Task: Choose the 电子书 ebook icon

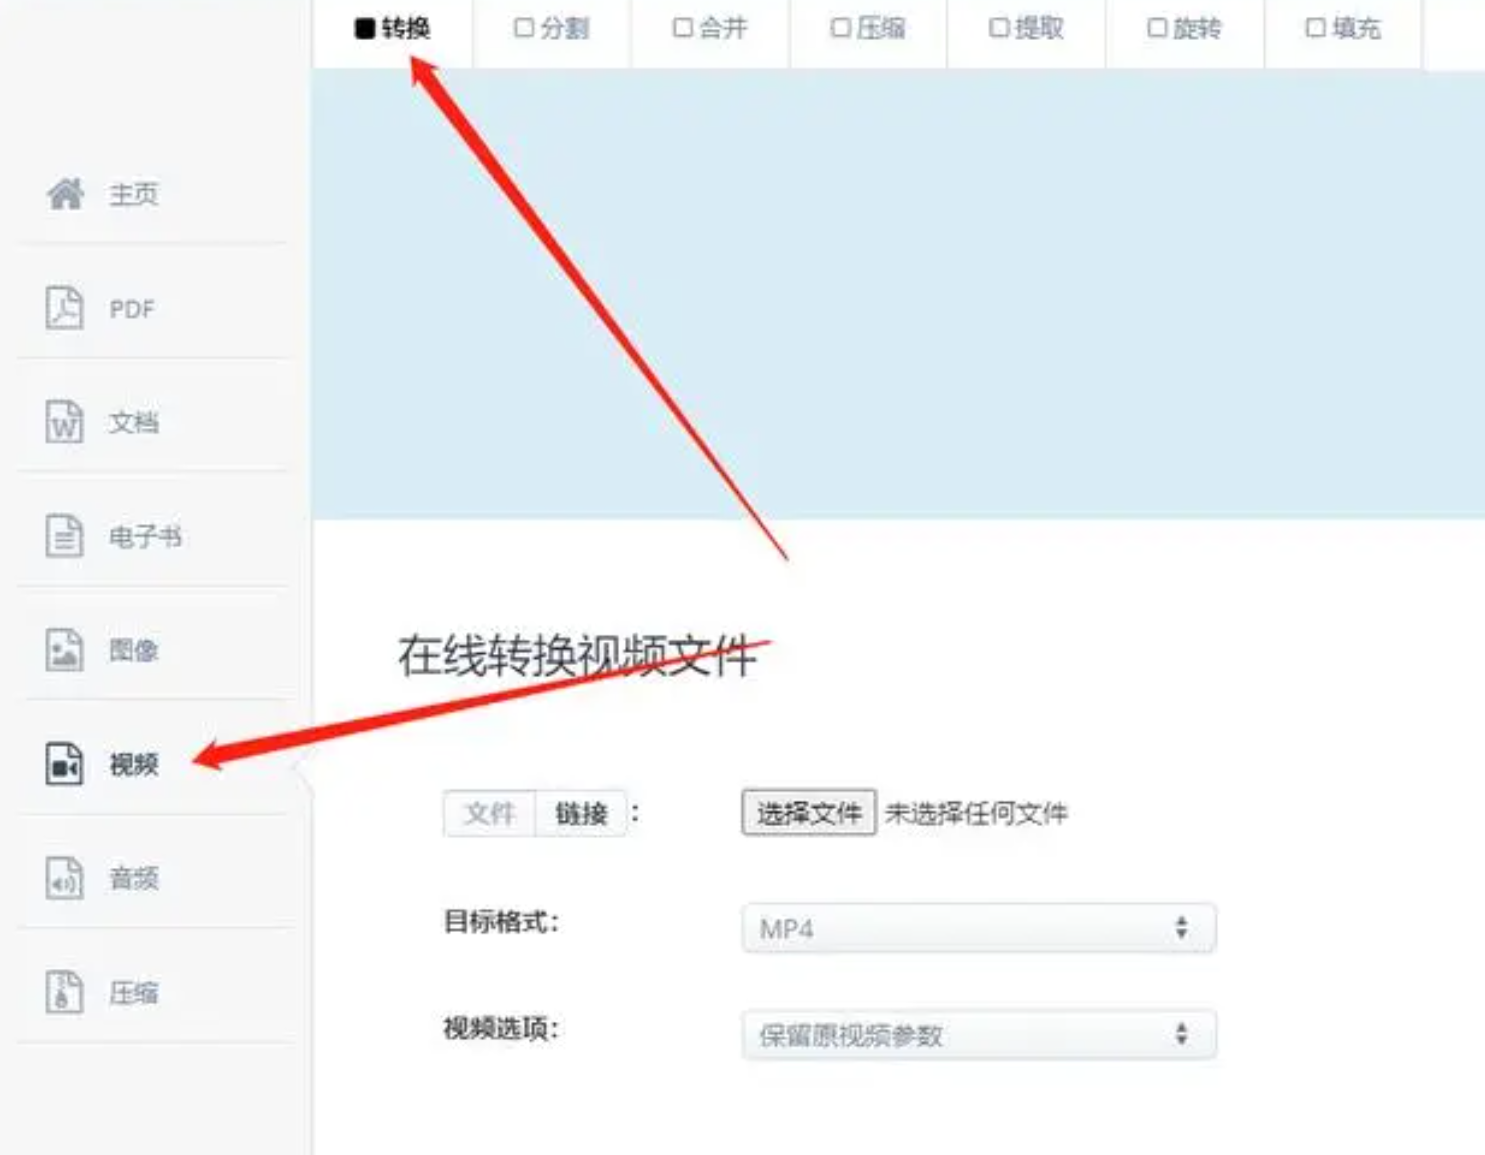Action: [x=64, y=536]
